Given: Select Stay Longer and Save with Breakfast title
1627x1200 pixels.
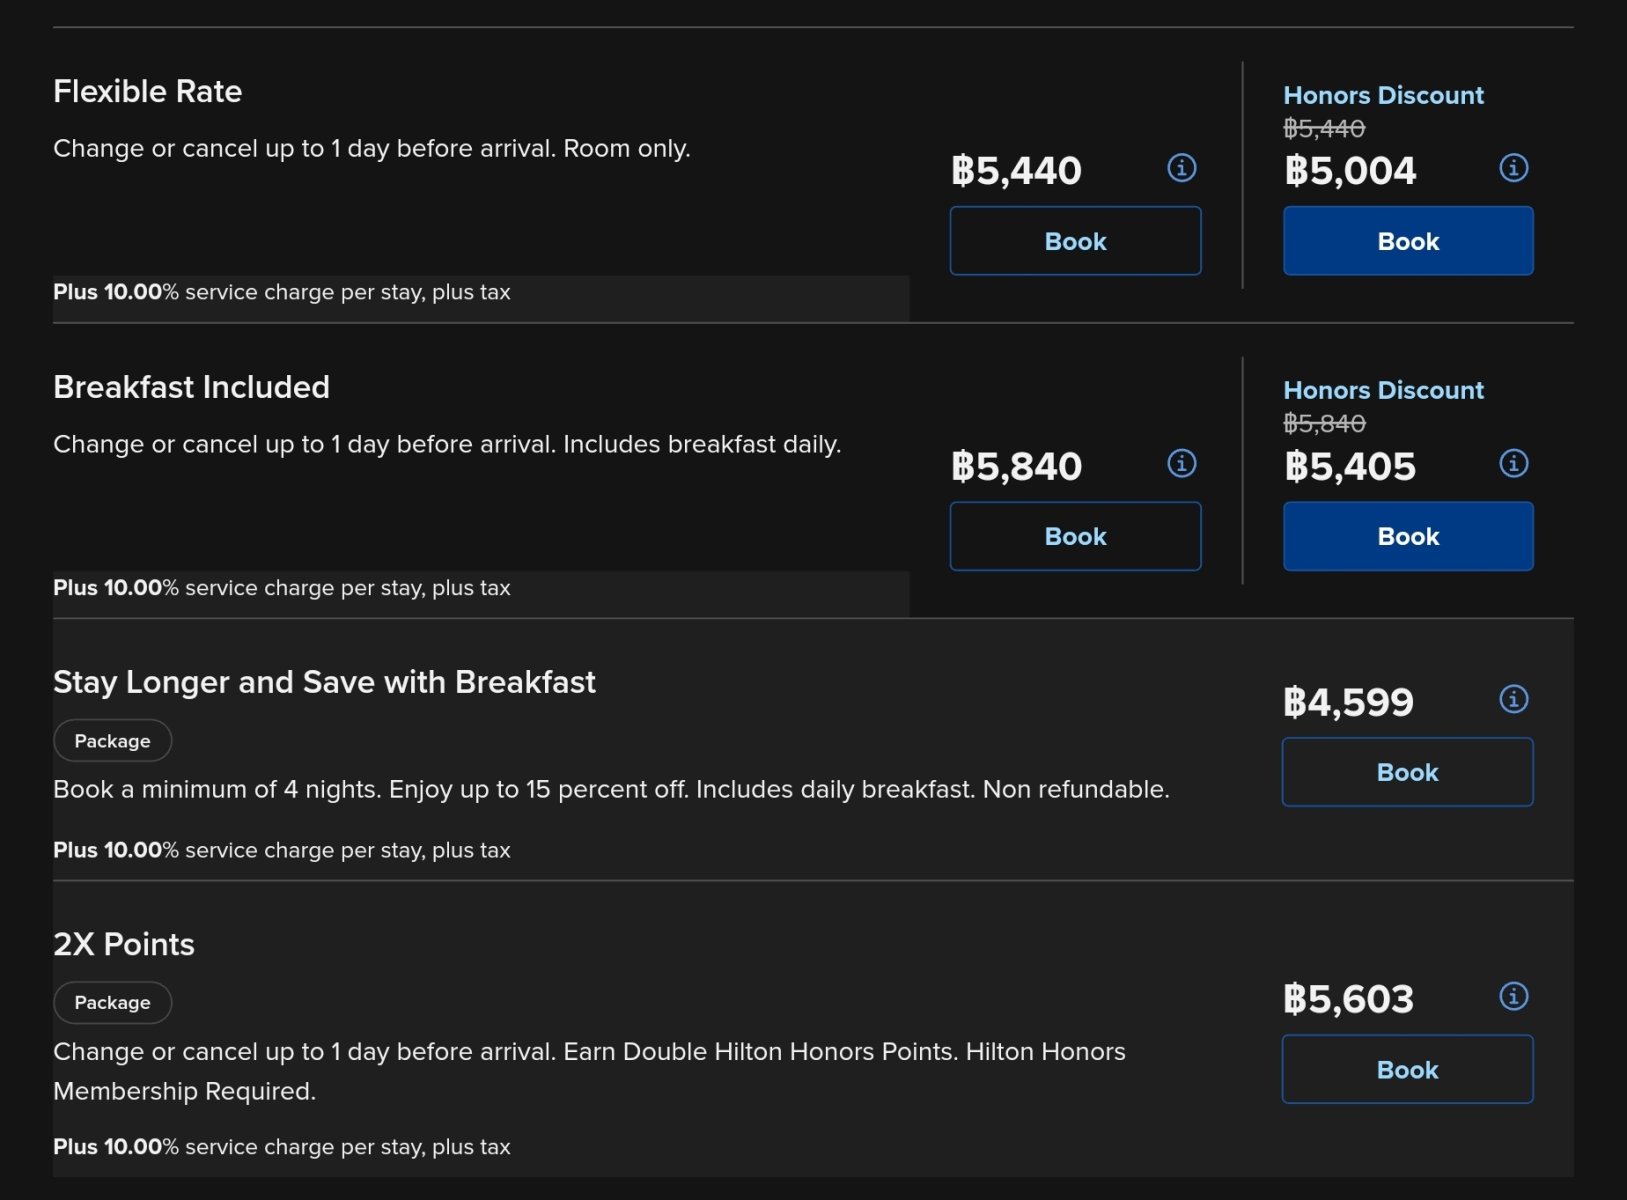Looking at the screenshot, I should 324,682.
